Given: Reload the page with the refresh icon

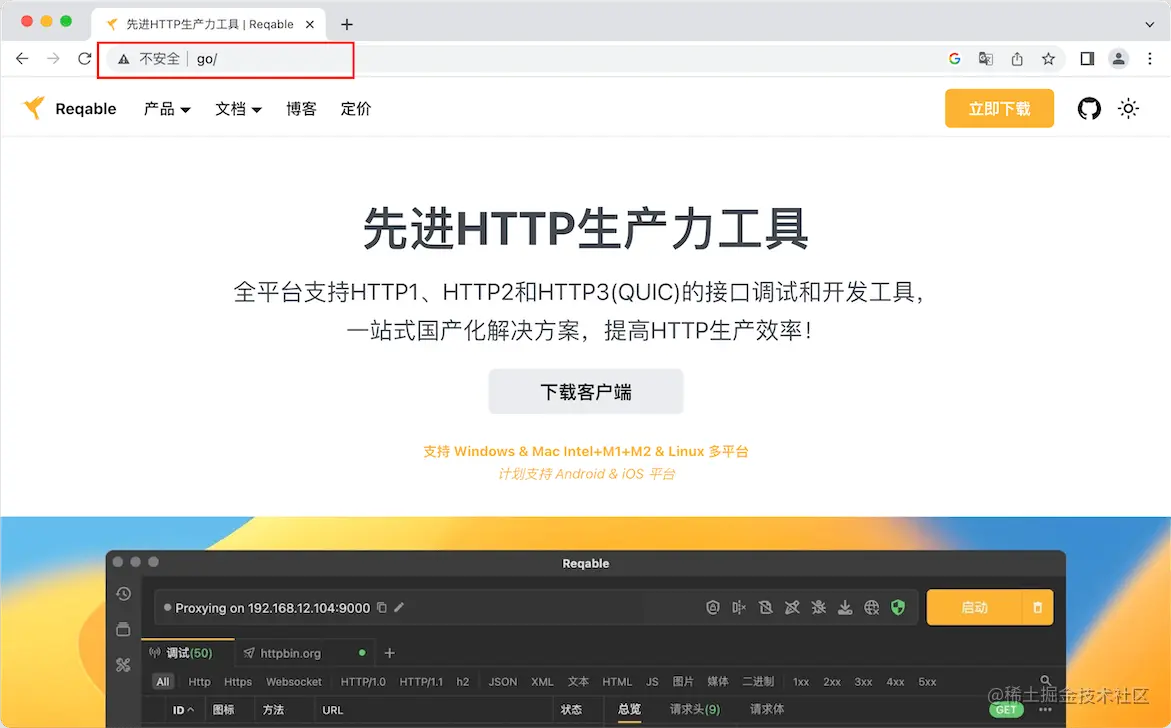Looking at the screenshot, I should pos(84,58).
